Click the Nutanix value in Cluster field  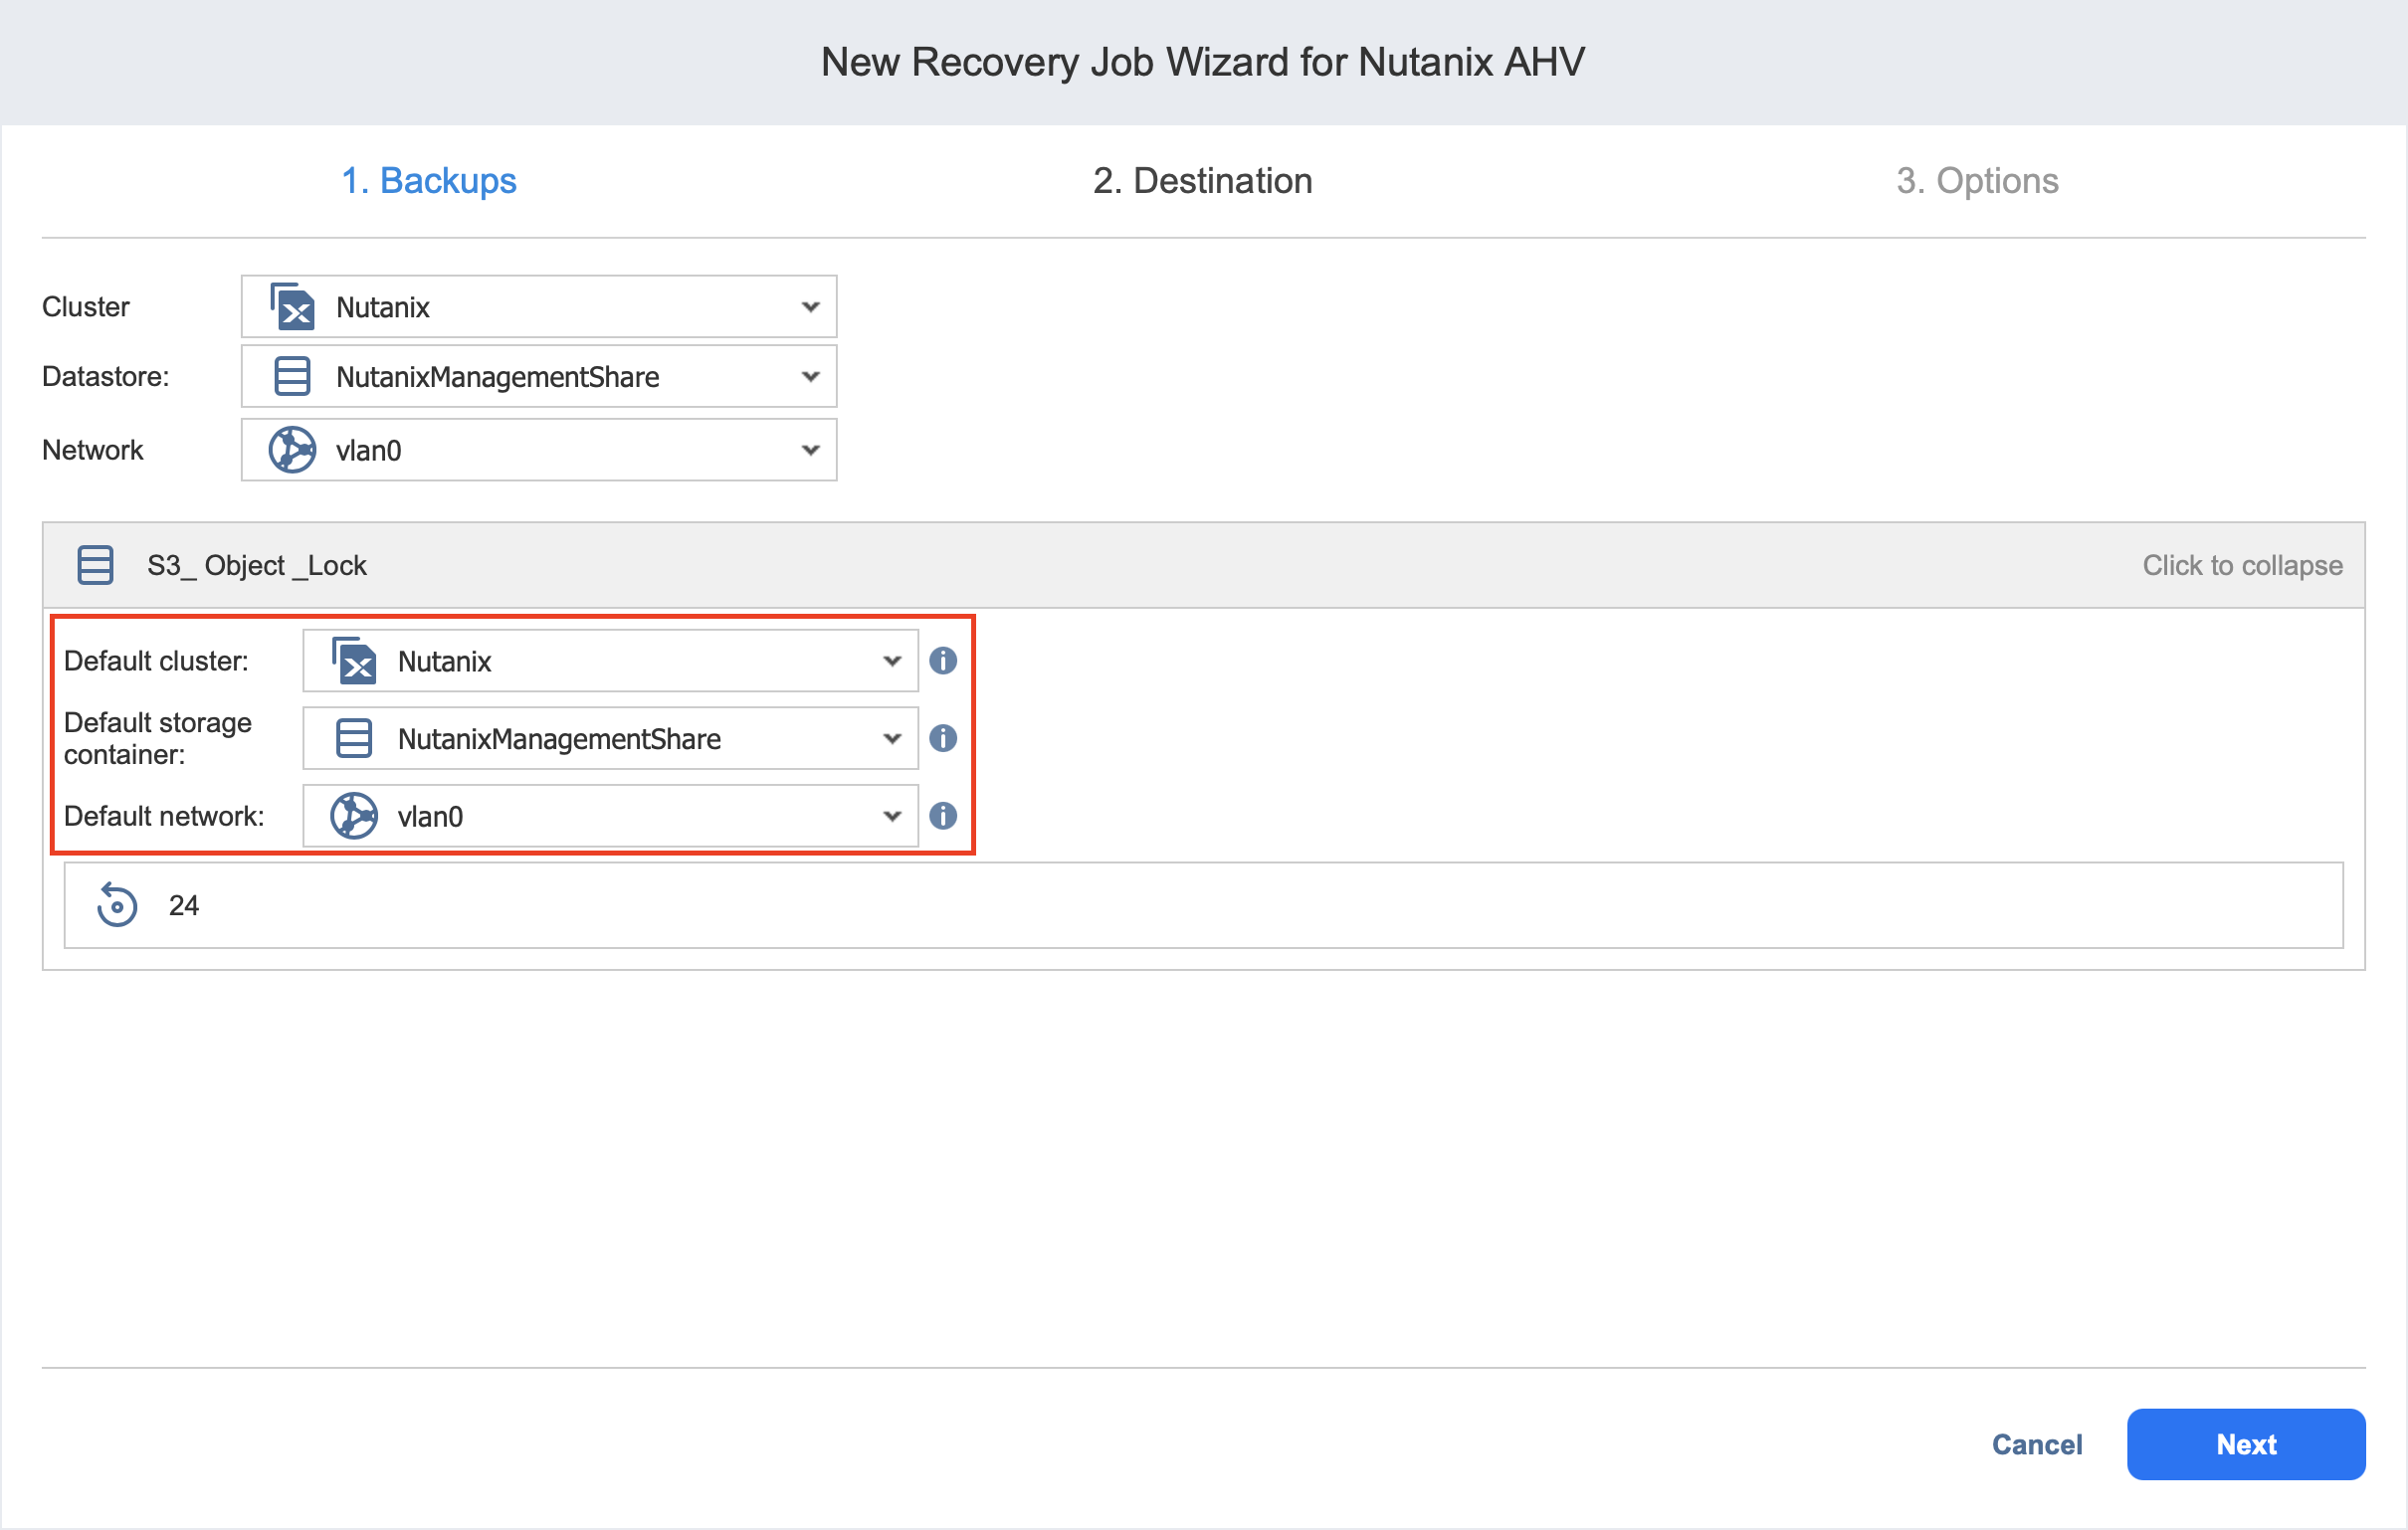tap(383, 307)
